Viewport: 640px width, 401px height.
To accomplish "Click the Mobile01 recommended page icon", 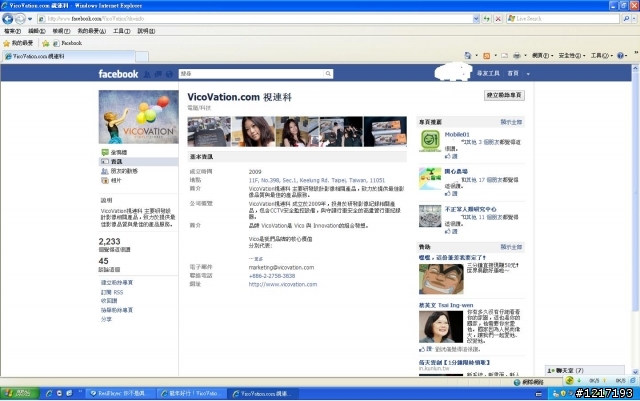I will pyautogui.click(x=430, y=140).
